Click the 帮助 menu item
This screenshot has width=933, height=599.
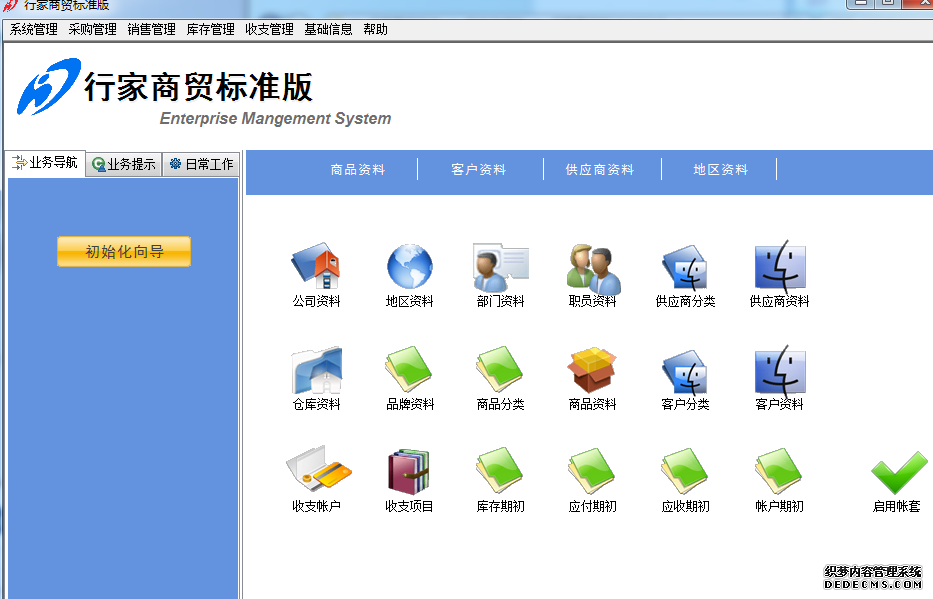point(376,29)
